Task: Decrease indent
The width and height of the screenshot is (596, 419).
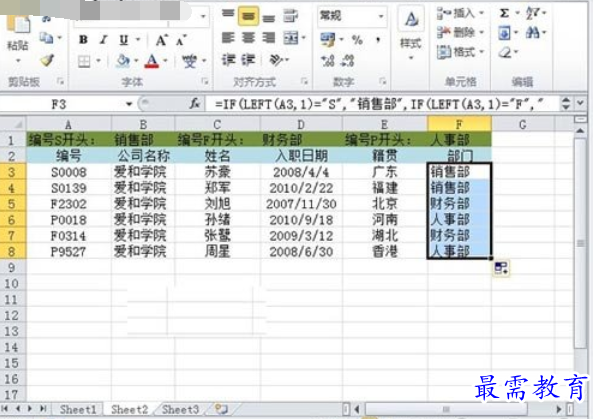Action: pyautogui.click(x=229, y=60)
